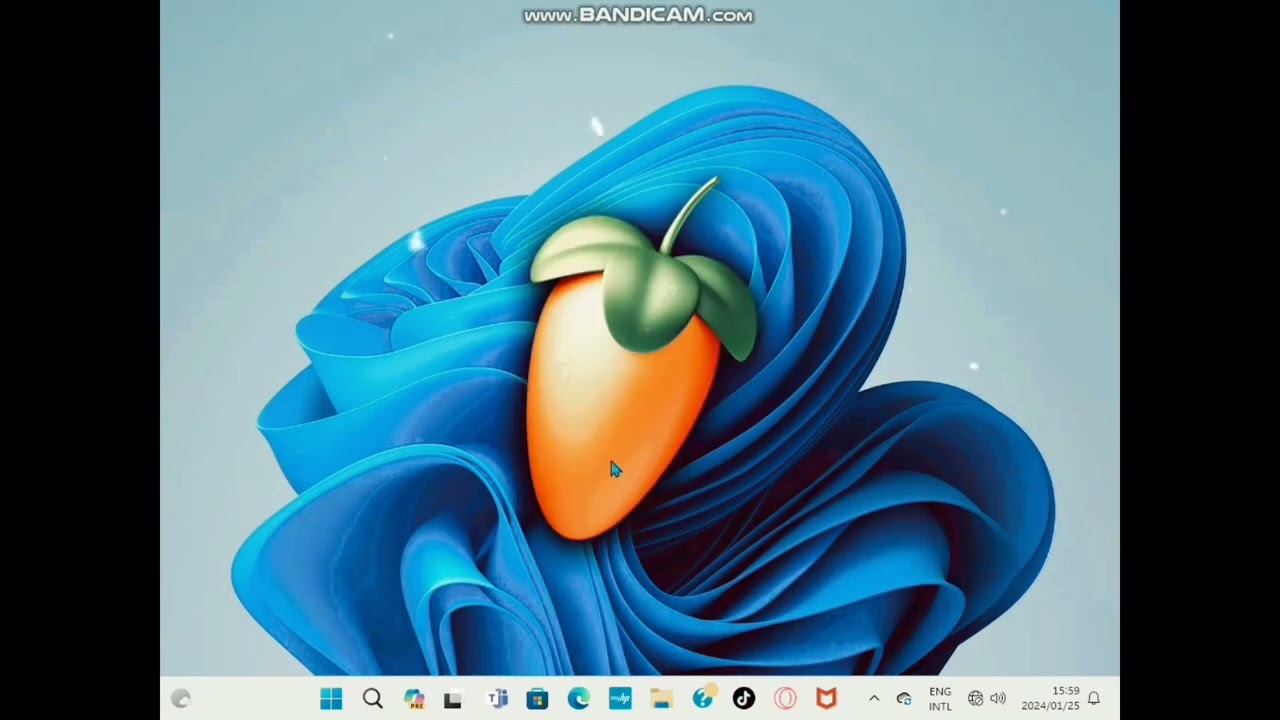Viewport: 1280px width, 720px height.
Task: Open the Windows Start menu
Action: click(x=331, y=698)
